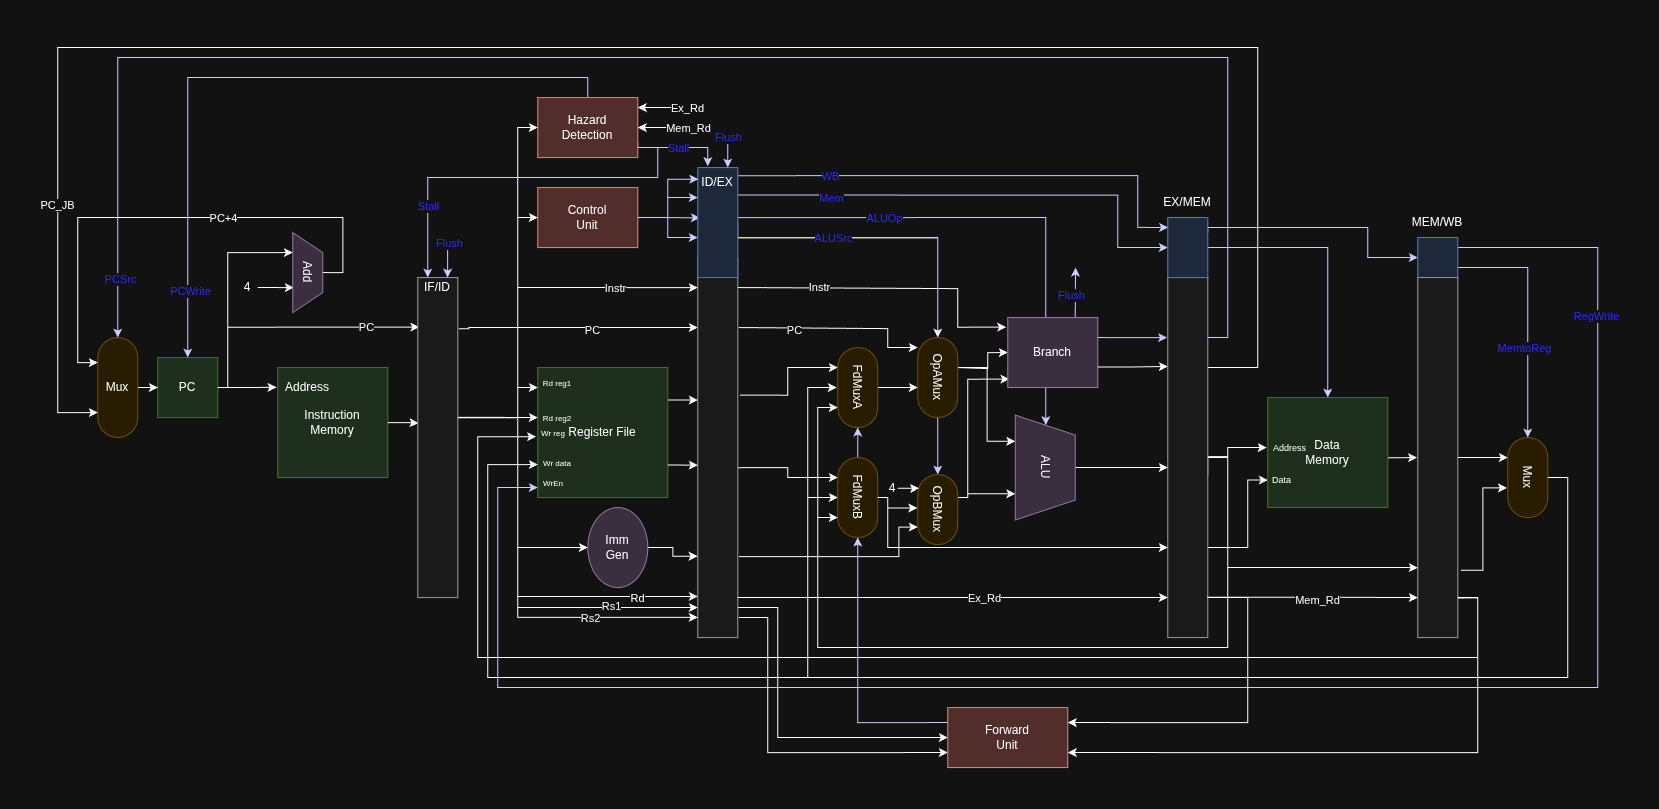Image resolution: width=1659 pixels, height=809 pixels.
Task: Select the Forward Unit block
Action: click(1007, 737)
